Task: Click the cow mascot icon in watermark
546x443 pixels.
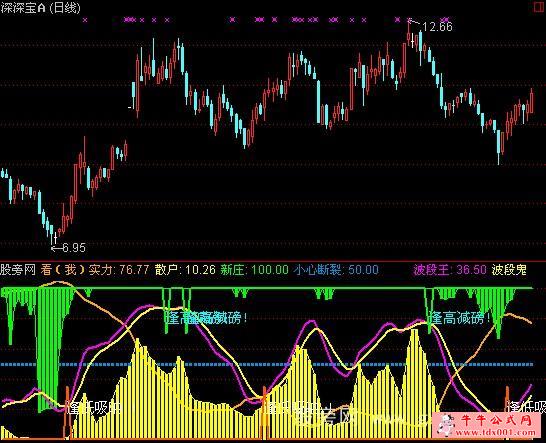Action: point(446,425)
